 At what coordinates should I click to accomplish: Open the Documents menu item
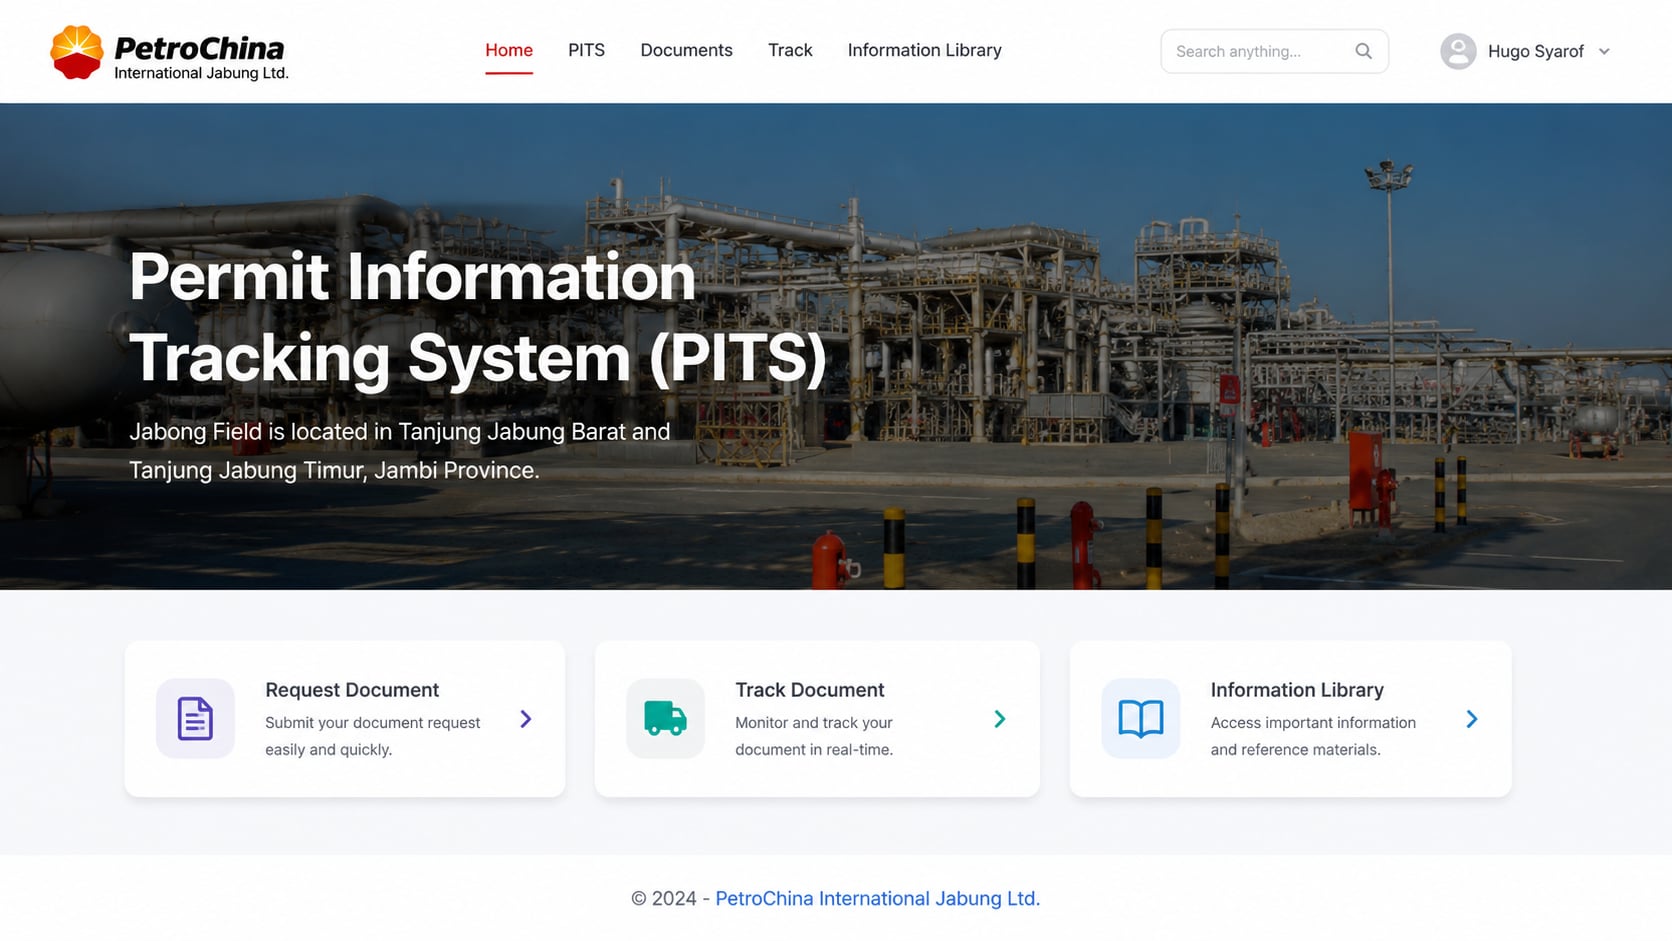click(x=686, y=50)
